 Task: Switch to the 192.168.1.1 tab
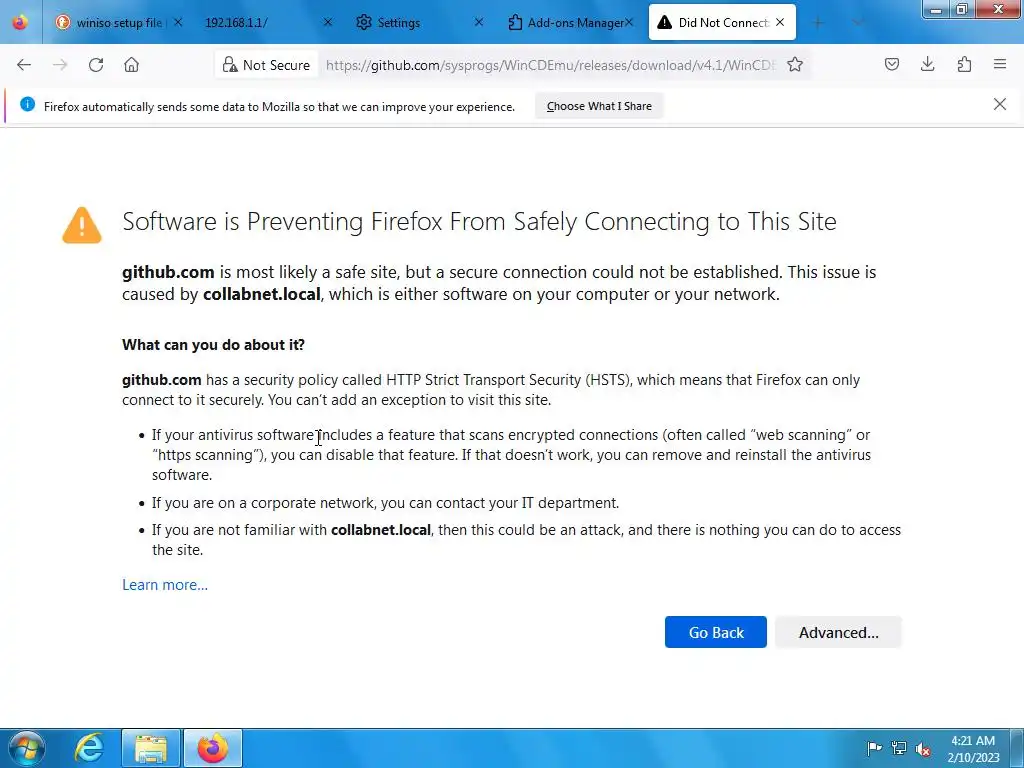261,22
